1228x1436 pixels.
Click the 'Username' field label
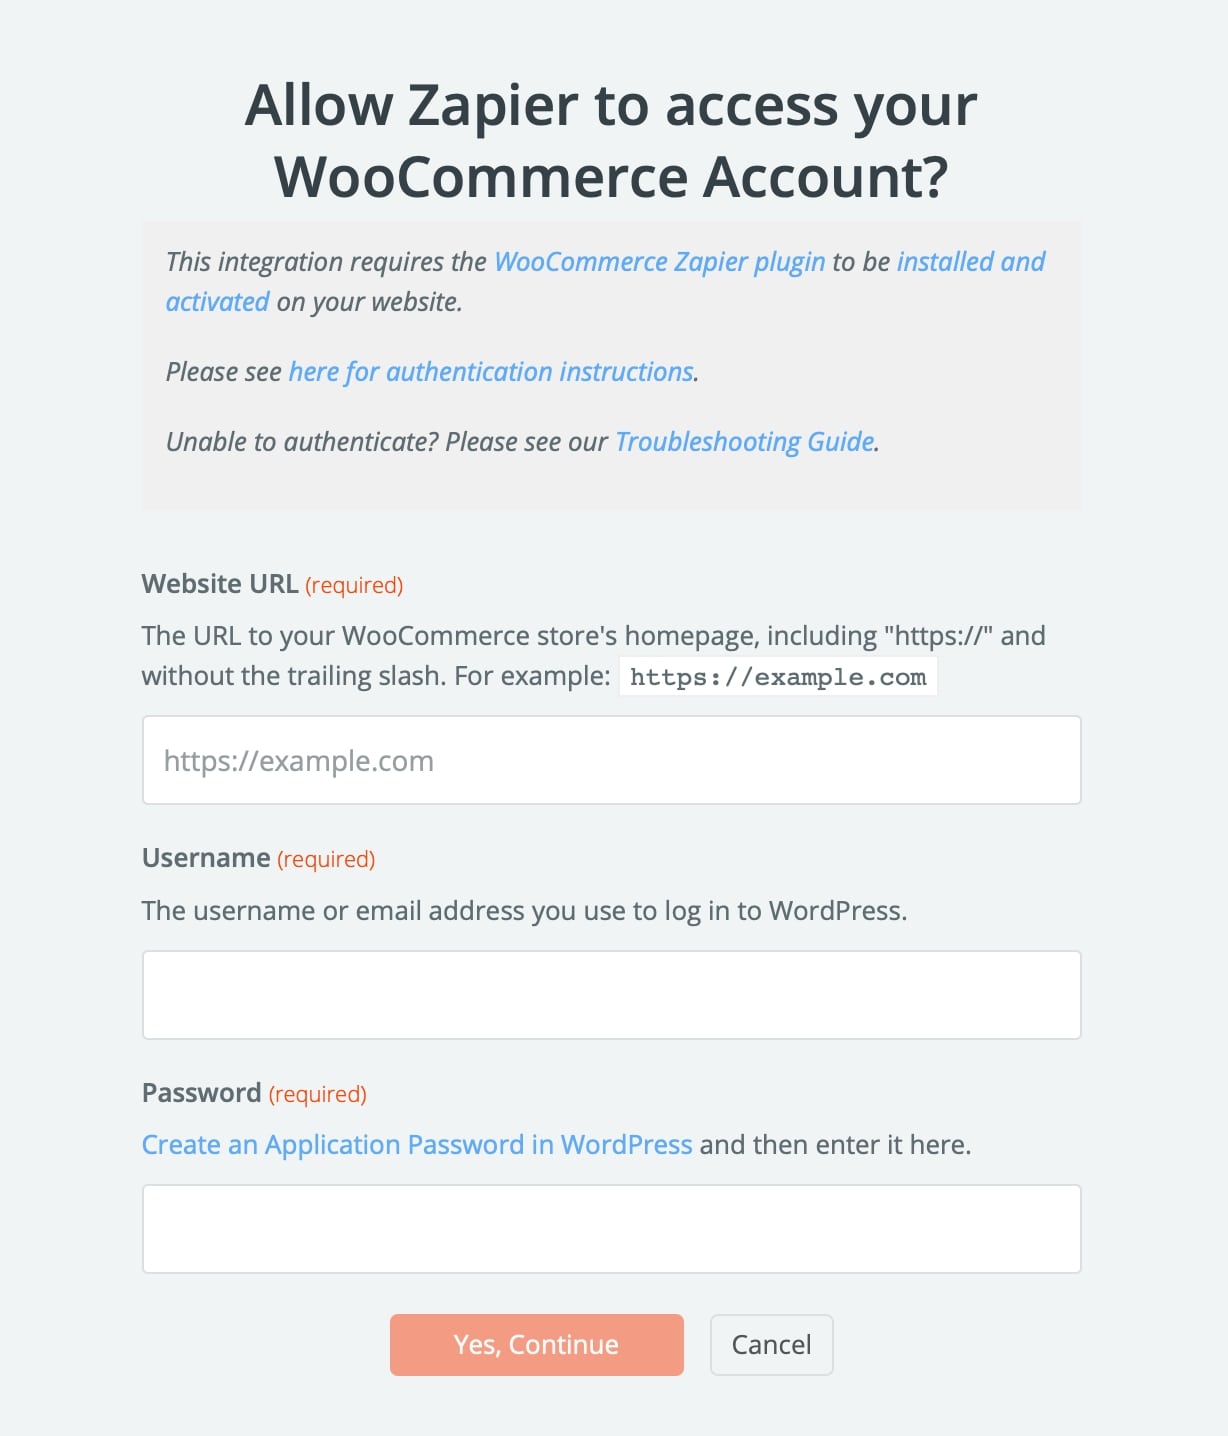click(206, 858)
